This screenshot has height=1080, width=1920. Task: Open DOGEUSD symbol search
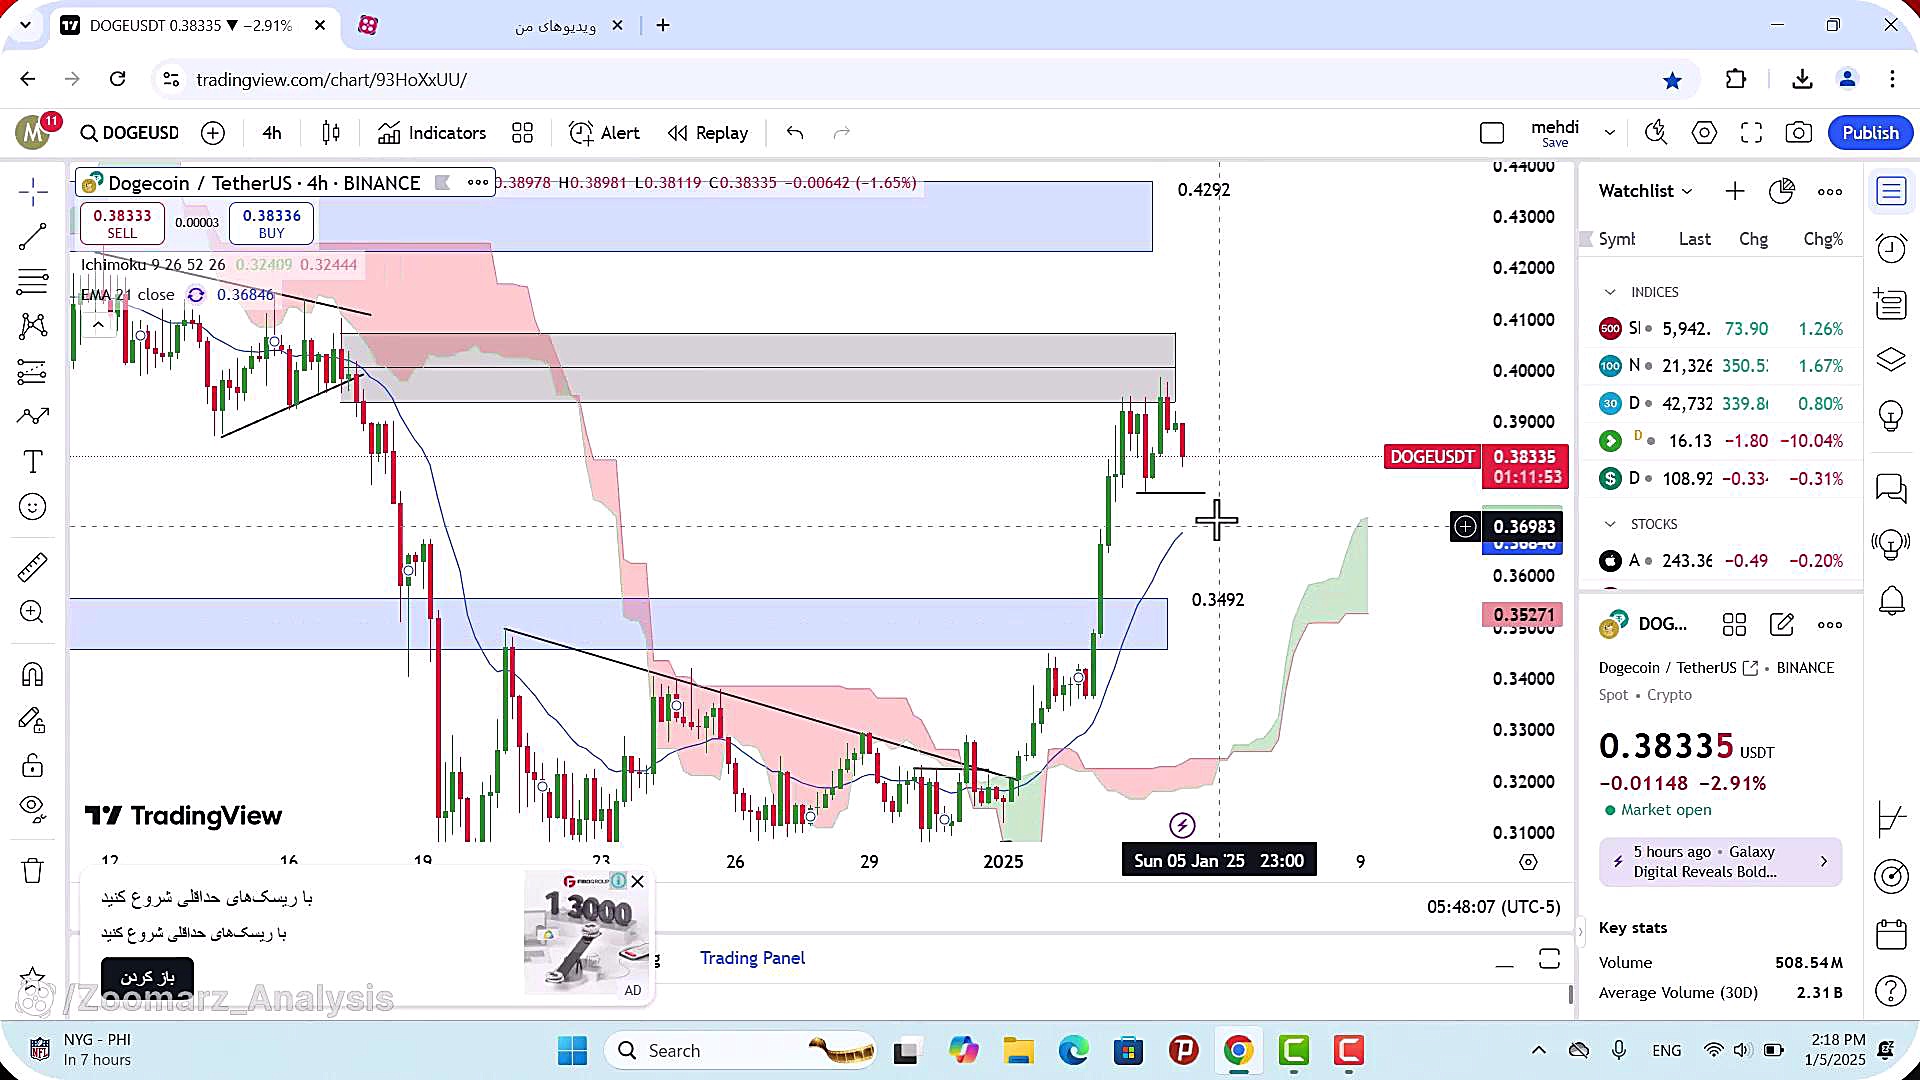coord(130,133)
